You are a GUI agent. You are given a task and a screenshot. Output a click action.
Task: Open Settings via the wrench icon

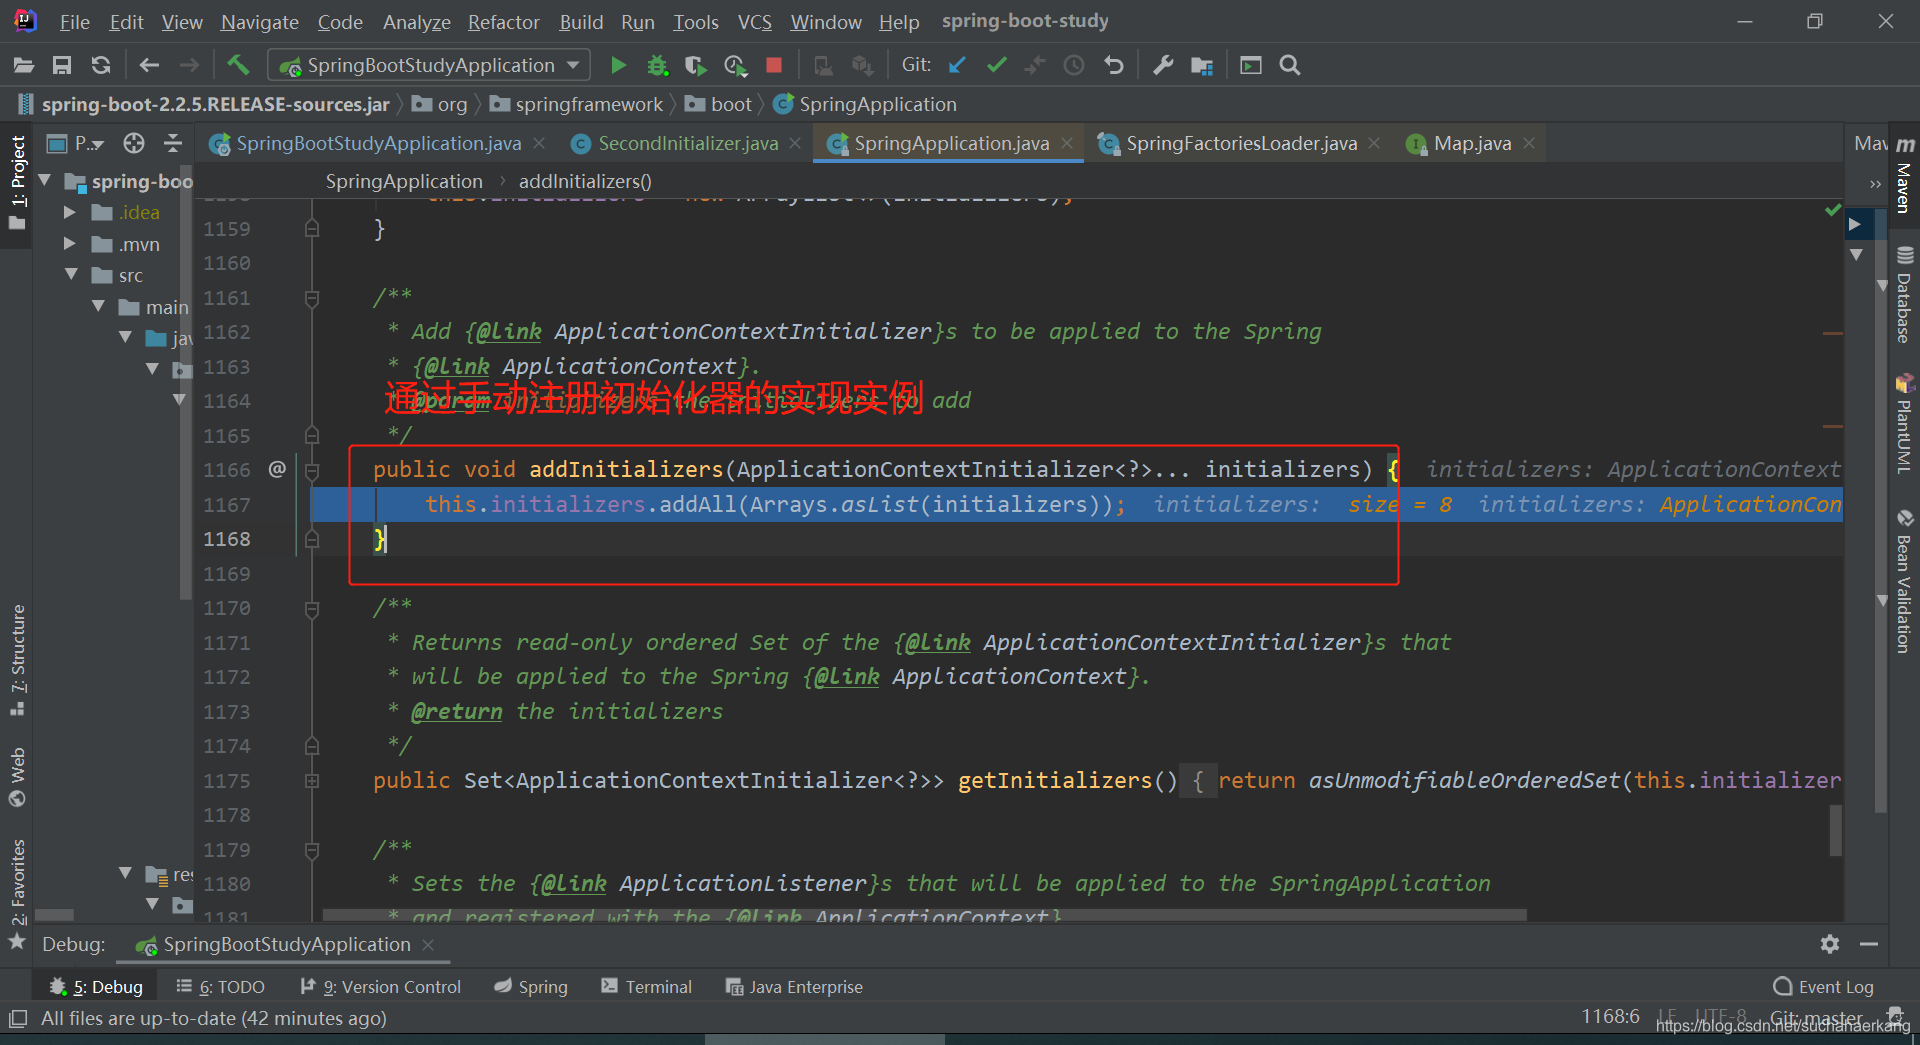[1163, 65]
